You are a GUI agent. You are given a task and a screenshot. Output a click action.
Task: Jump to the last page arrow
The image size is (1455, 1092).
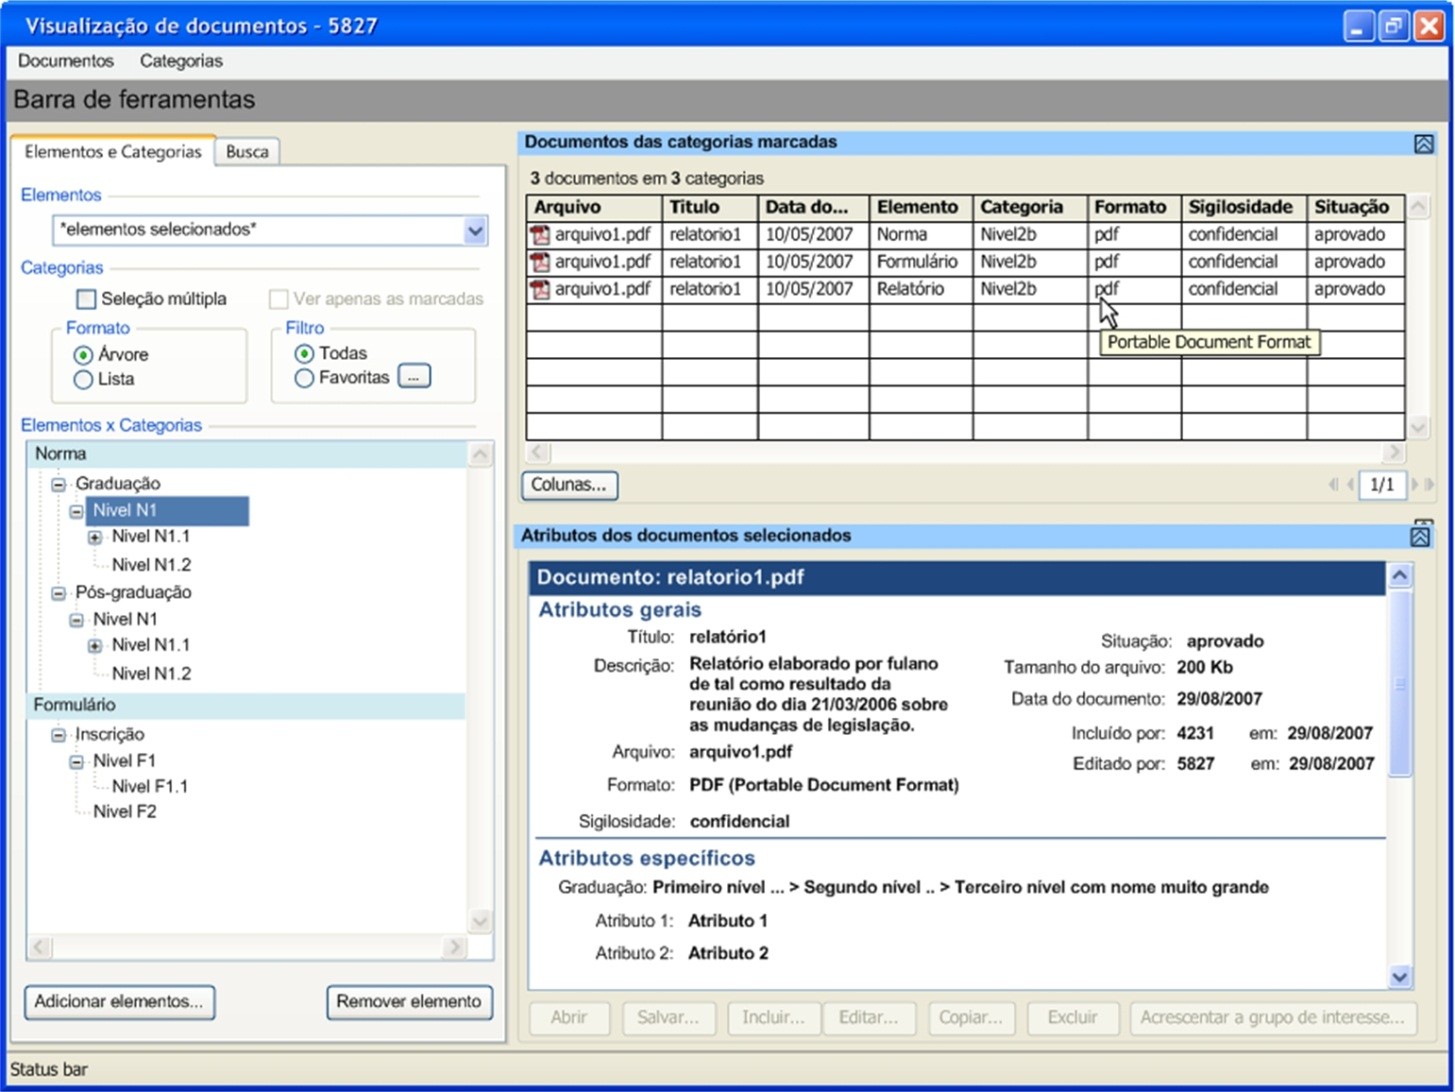(x=1432, y=485)
